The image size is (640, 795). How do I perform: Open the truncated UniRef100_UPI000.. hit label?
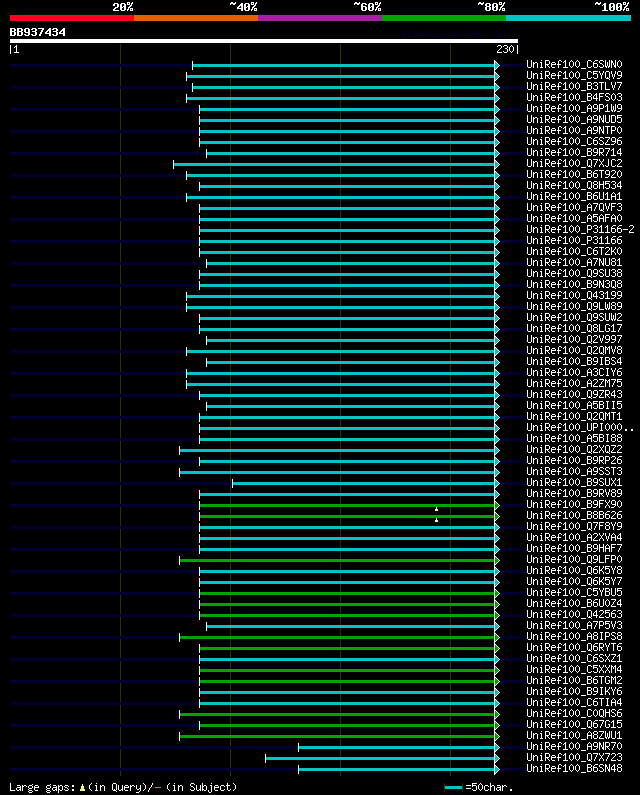580,427
